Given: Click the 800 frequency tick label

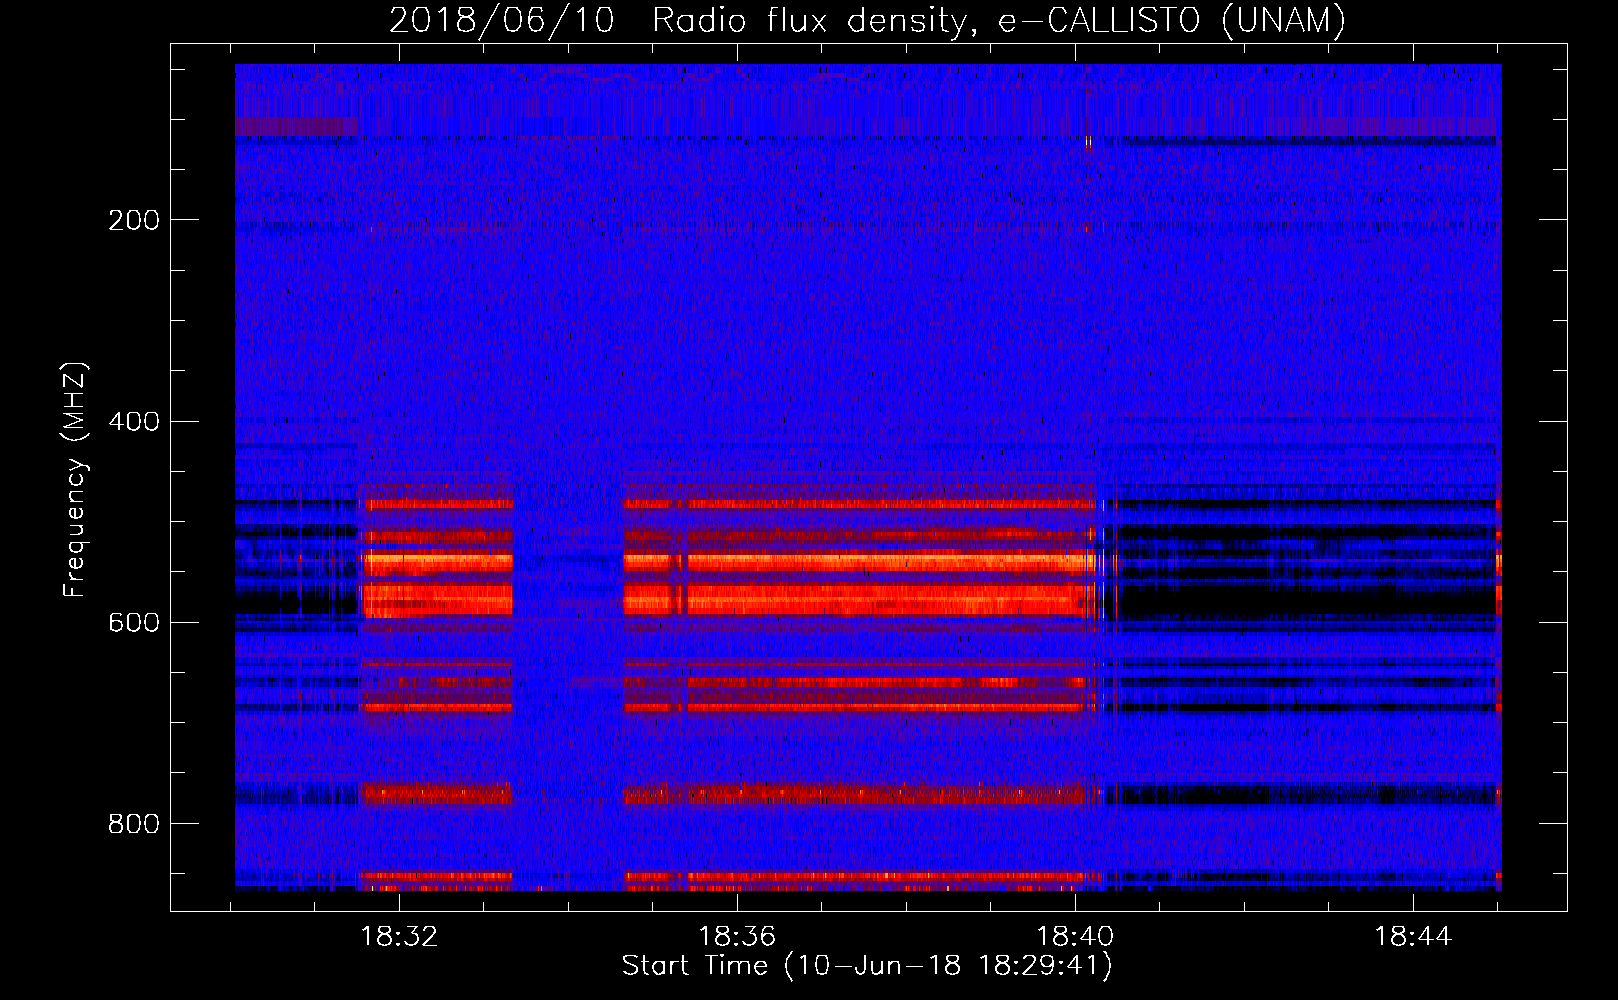Looking at the screenshot, I should 134,823.
